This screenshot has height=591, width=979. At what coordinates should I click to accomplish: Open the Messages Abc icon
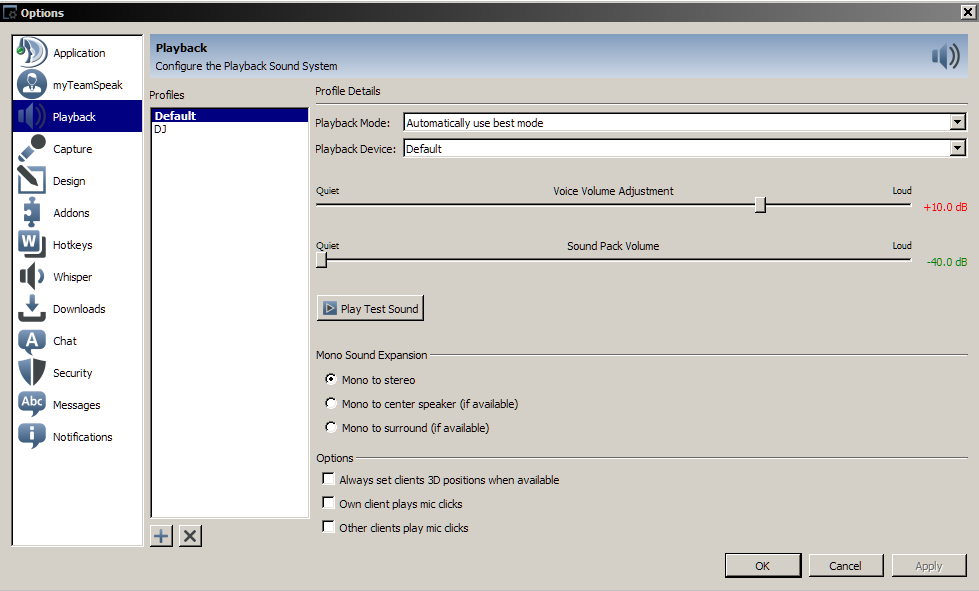point(31,404)
